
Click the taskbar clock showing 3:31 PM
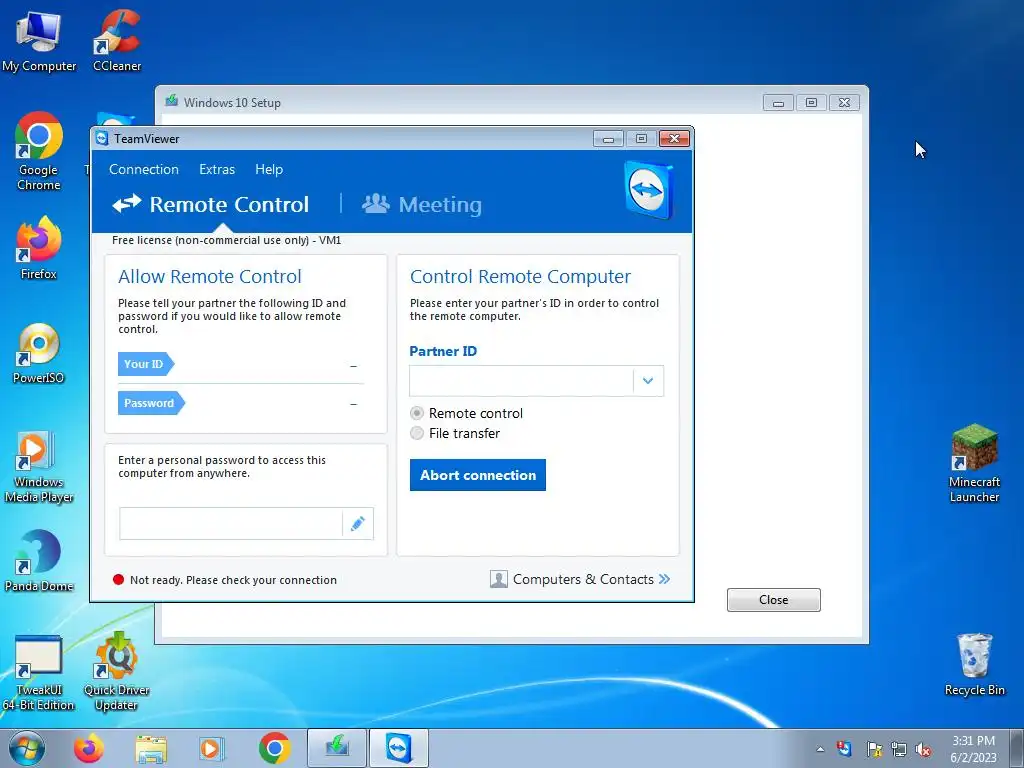[x=973, y=748]
